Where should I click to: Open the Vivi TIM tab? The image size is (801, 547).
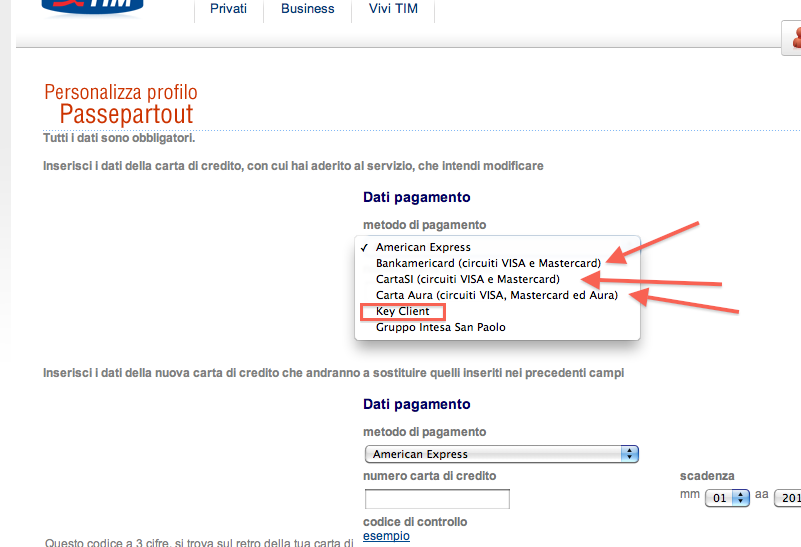coord(393,9)
